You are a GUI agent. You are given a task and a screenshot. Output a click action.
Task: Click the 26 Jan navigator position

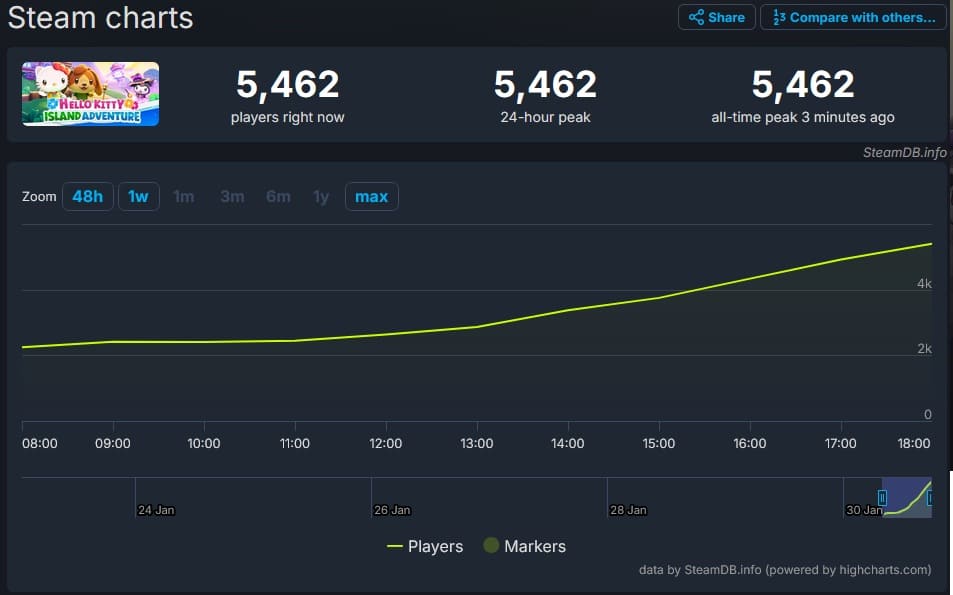coord(391,510)
